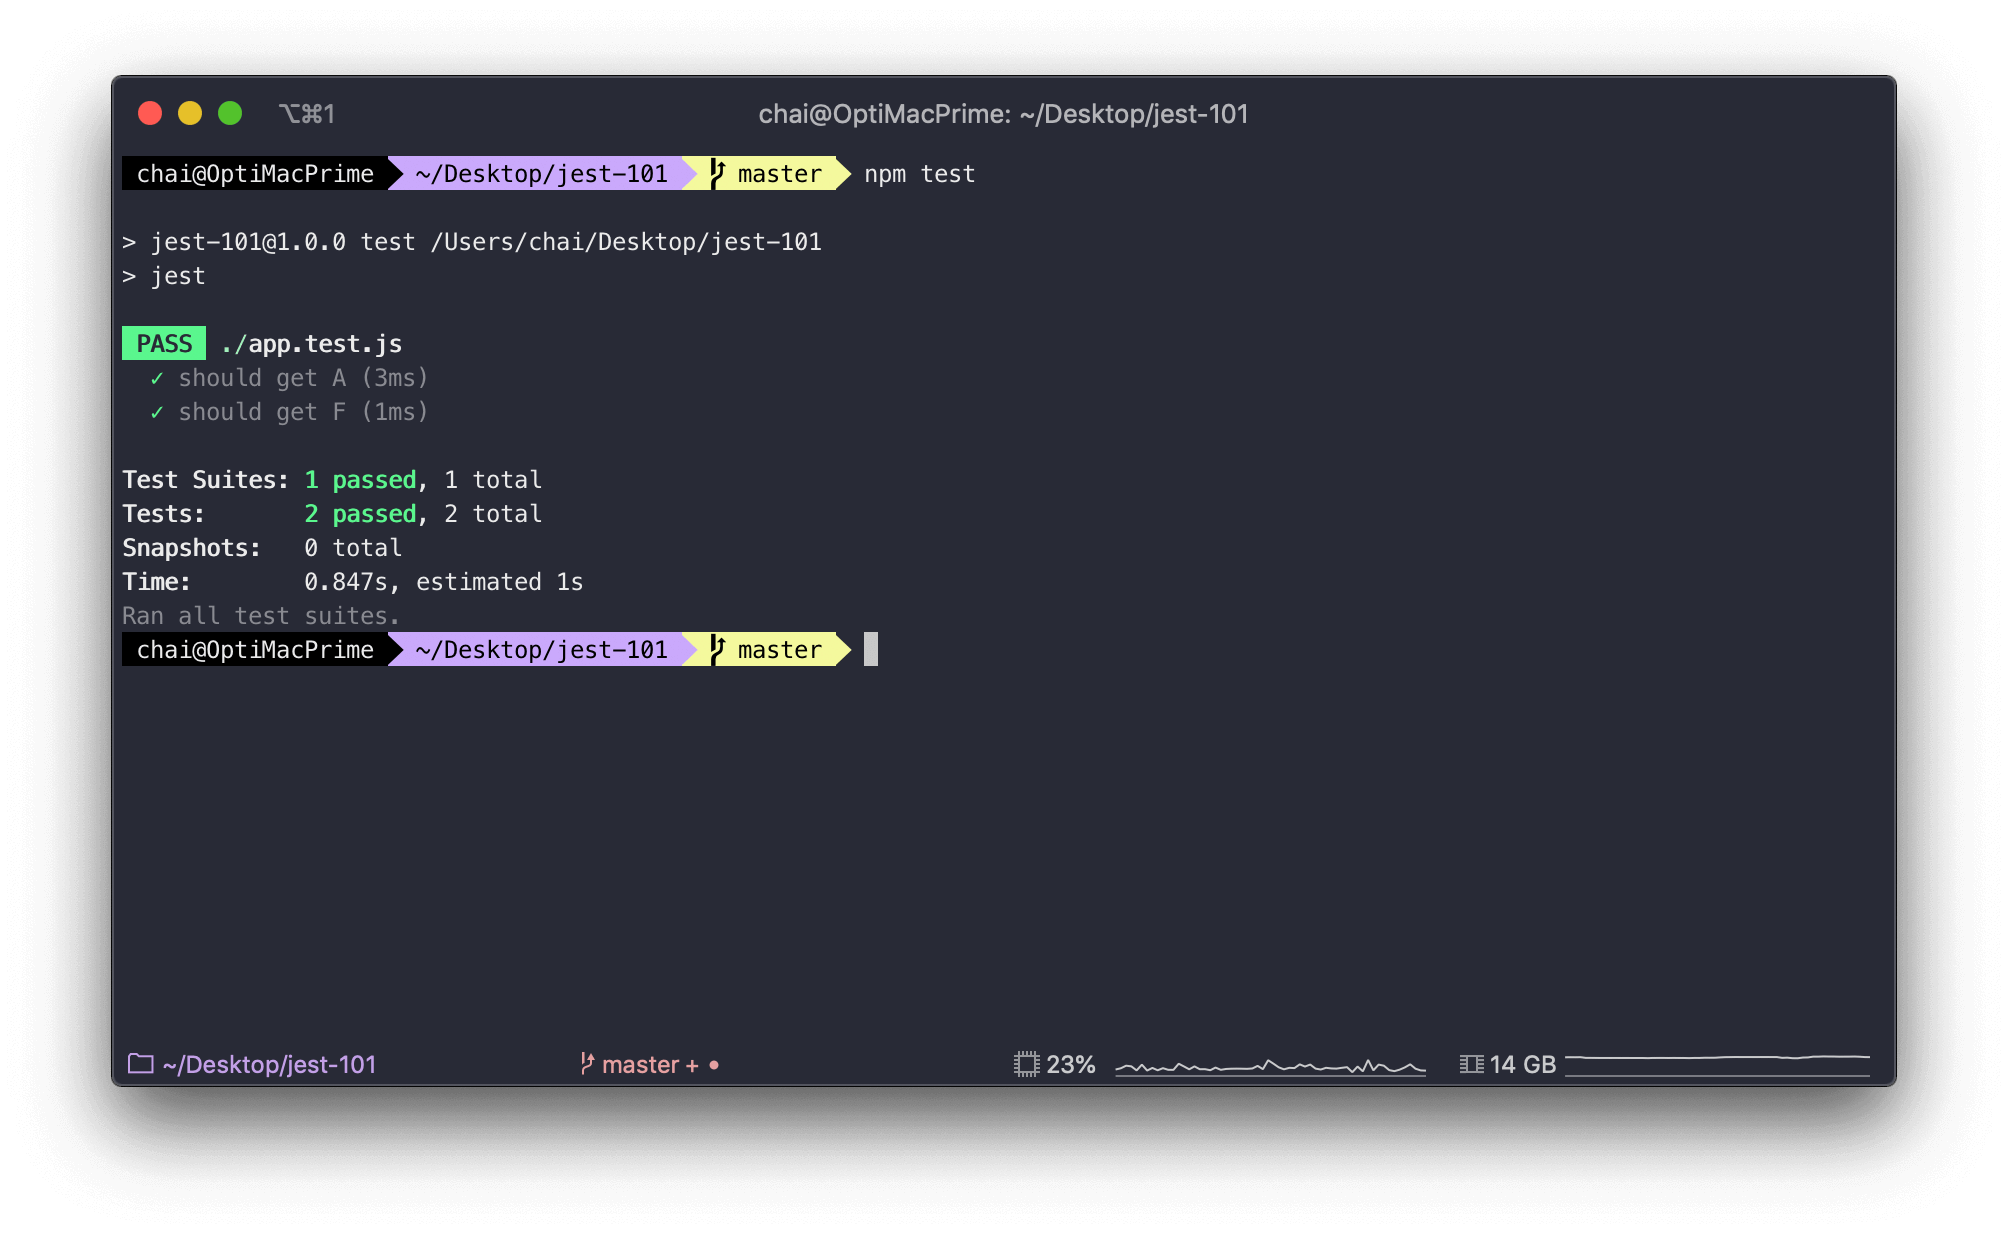The width and height of the screenshot is (2008, 1234).
Task: Click '1 passed' in Test Suites row
Action: pos(360,480)
